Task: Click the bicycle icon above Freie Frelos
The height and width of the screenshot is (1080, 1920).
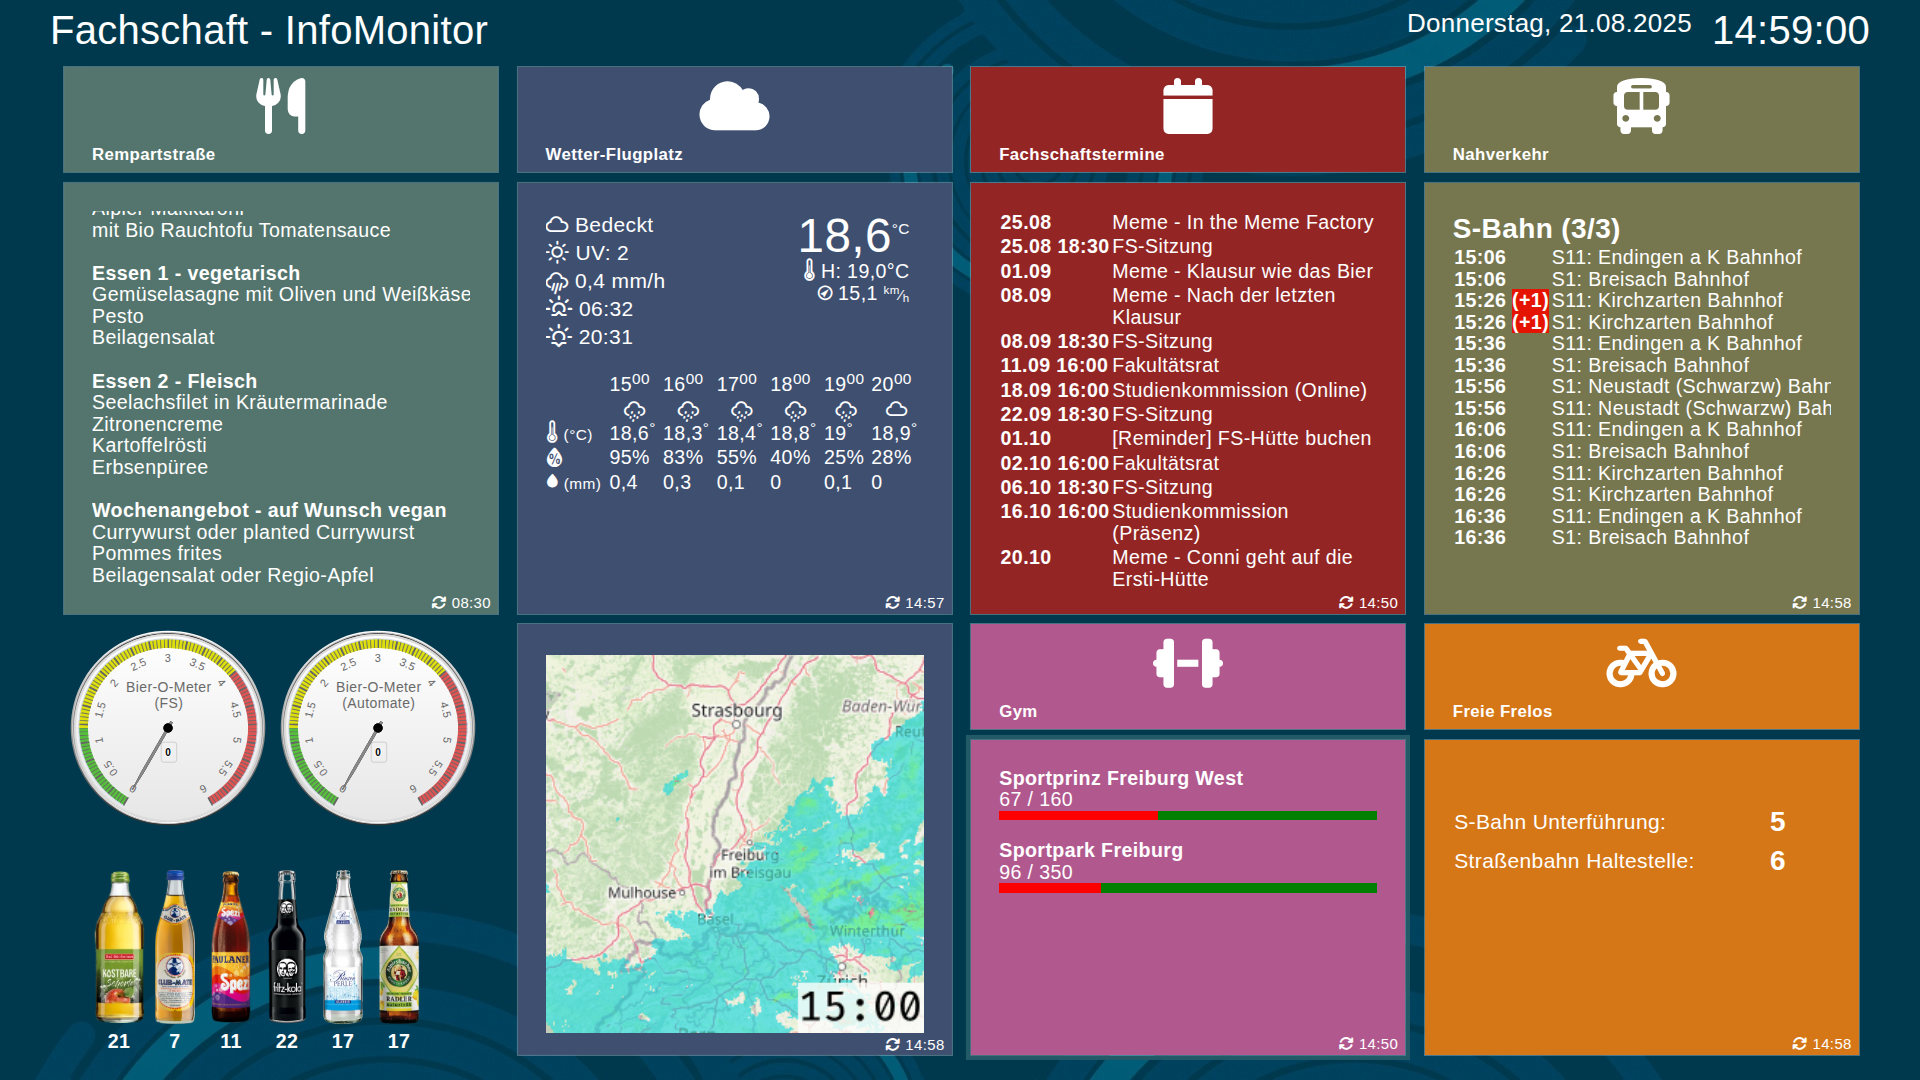Action: [1640, 664]
